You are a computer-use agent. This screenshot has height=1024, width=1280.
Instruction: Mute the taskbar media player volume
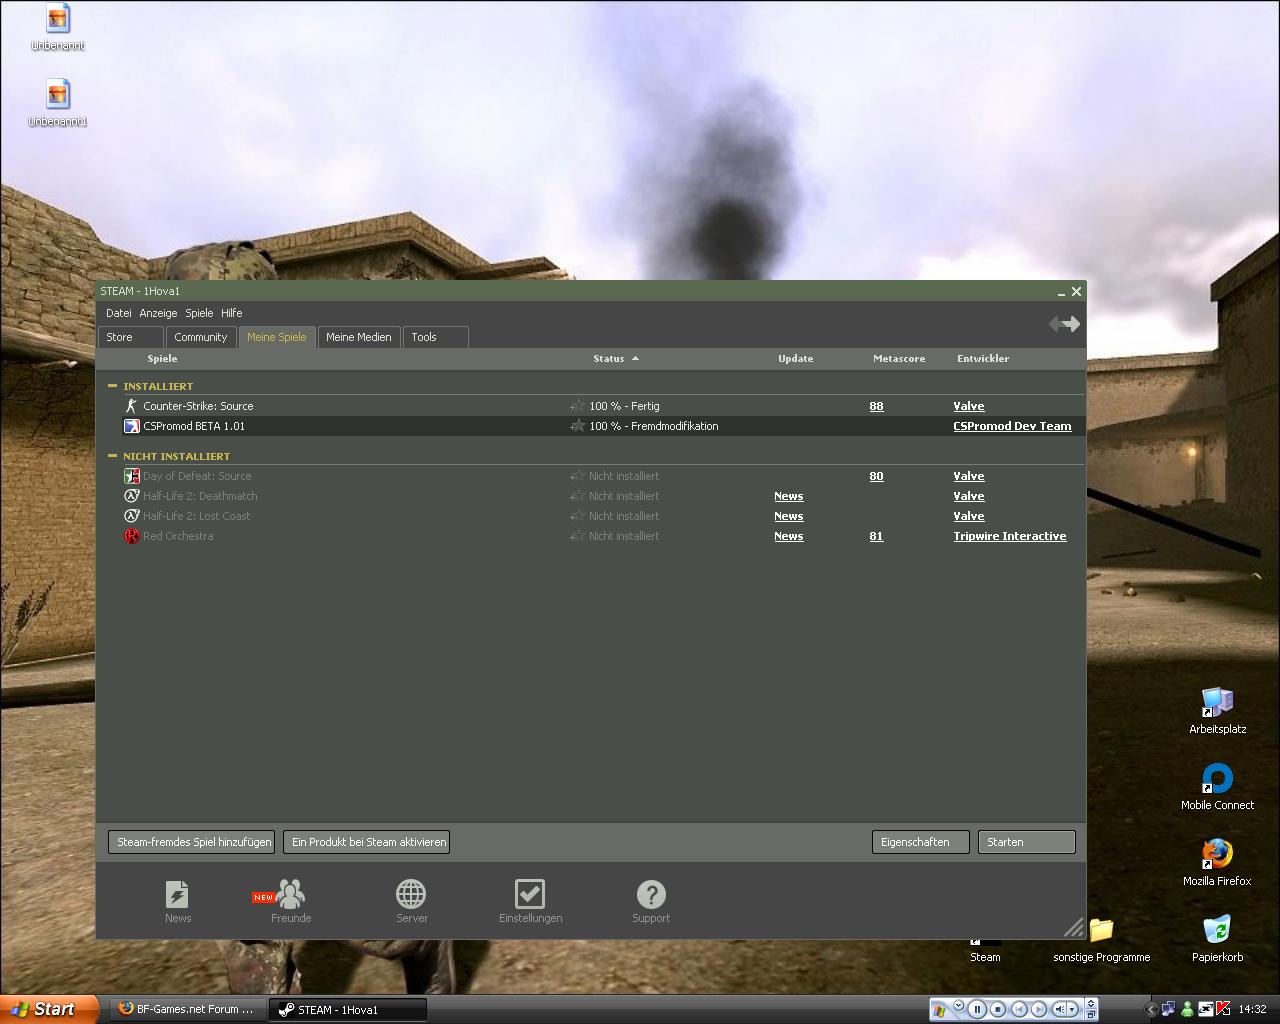(x=1060, y=1009)
